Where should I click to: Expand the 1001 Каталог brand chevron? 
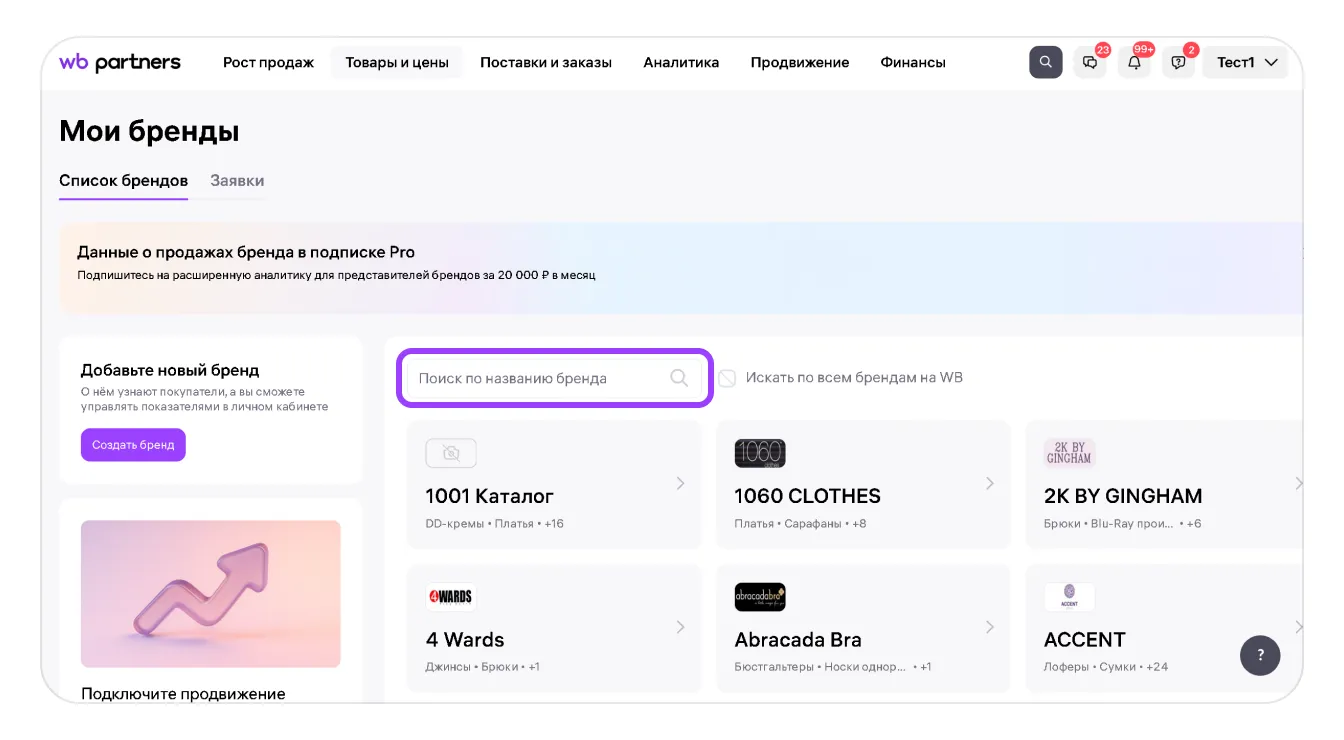pyautogui.click(x=680, y=484)
